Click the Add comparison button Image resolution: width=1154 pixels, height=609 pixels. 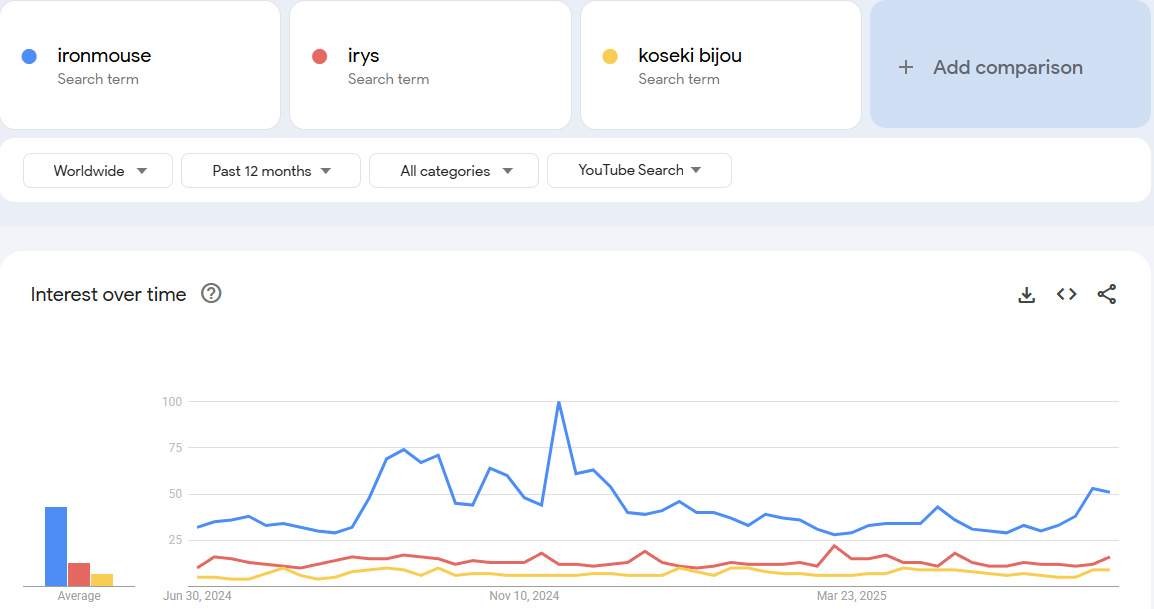[1009, 67]
